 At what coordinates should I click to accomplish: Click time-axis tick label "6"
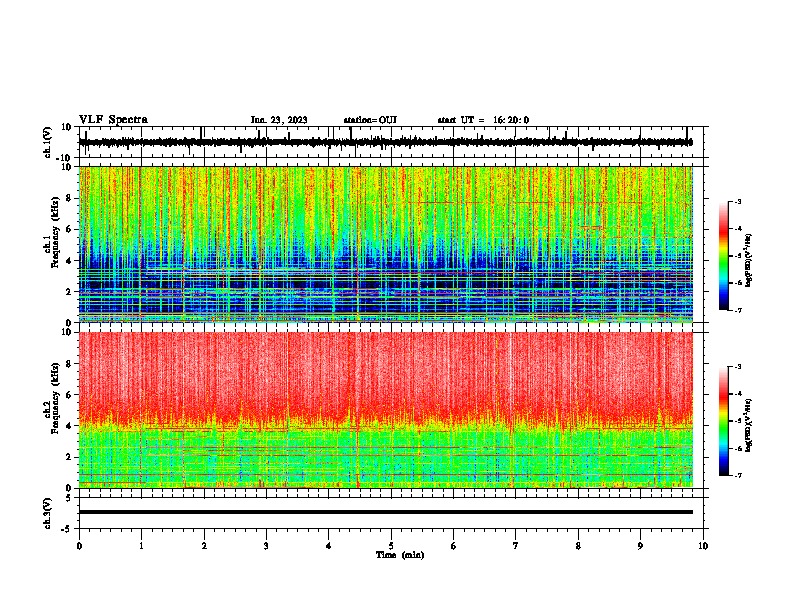click(x=454, y=546)
